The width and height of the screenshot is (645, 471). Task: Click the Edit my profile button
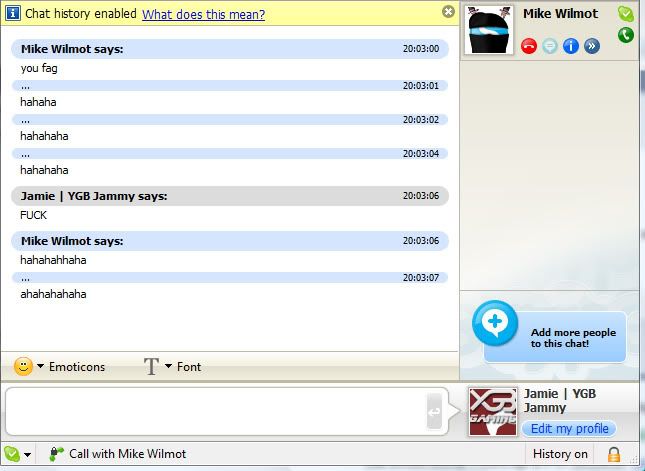coord(569,429)
